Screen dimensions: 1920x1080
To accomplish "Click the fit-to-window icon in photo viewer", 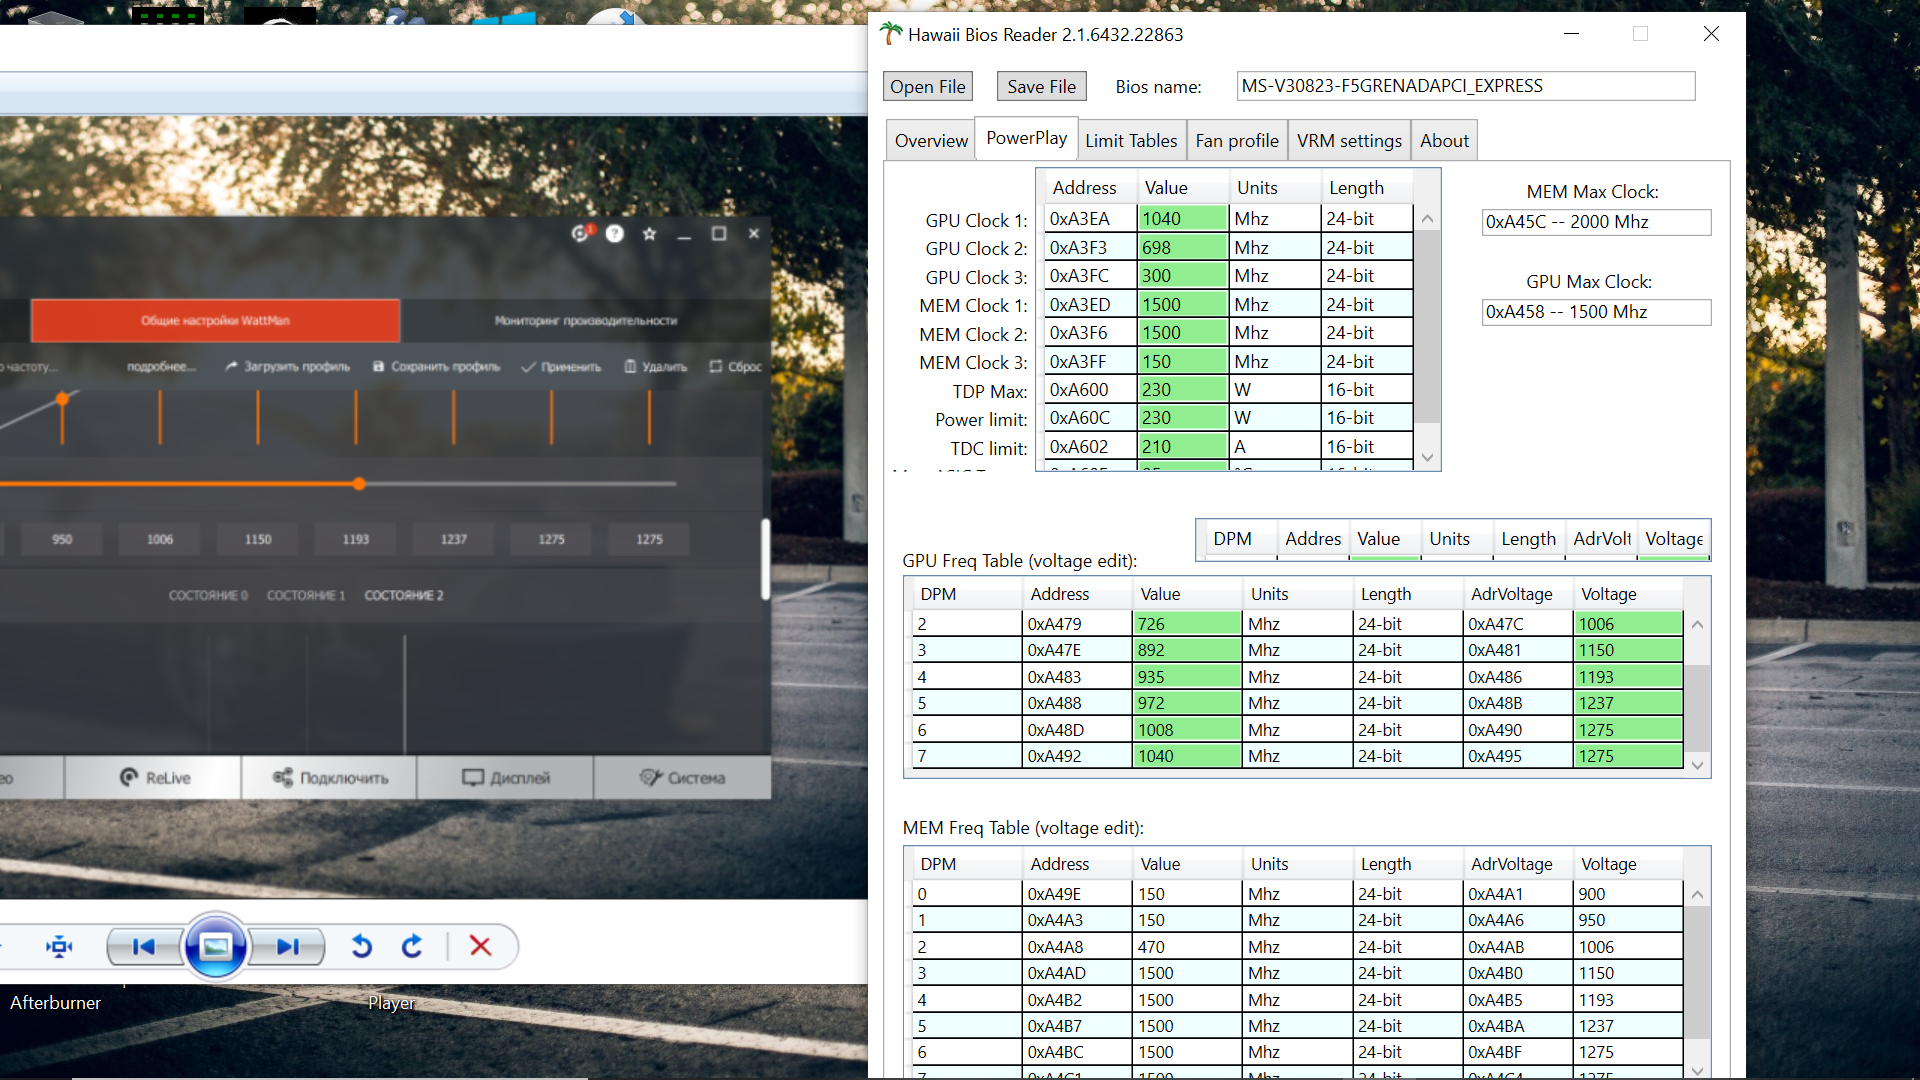I will [x=60, y=946].
